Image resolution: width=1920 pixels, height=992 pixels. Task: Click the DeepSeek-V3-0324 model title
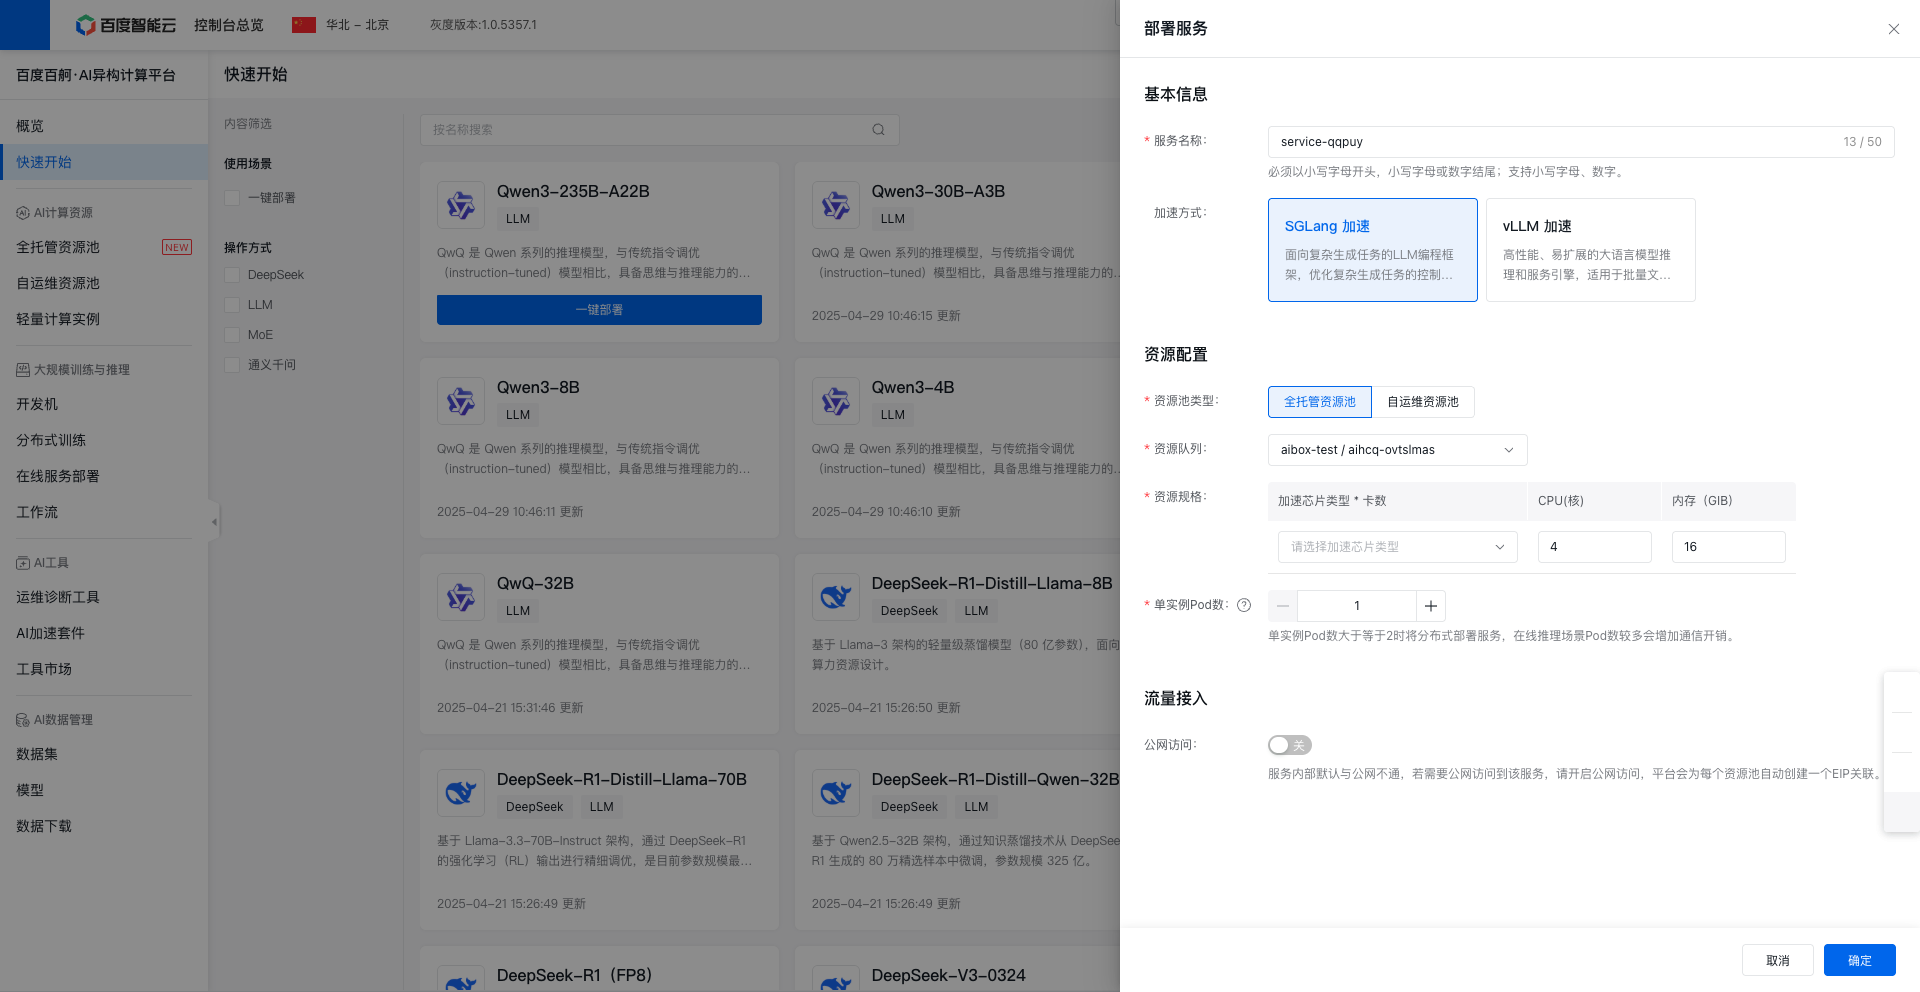[x=948, y=975]
